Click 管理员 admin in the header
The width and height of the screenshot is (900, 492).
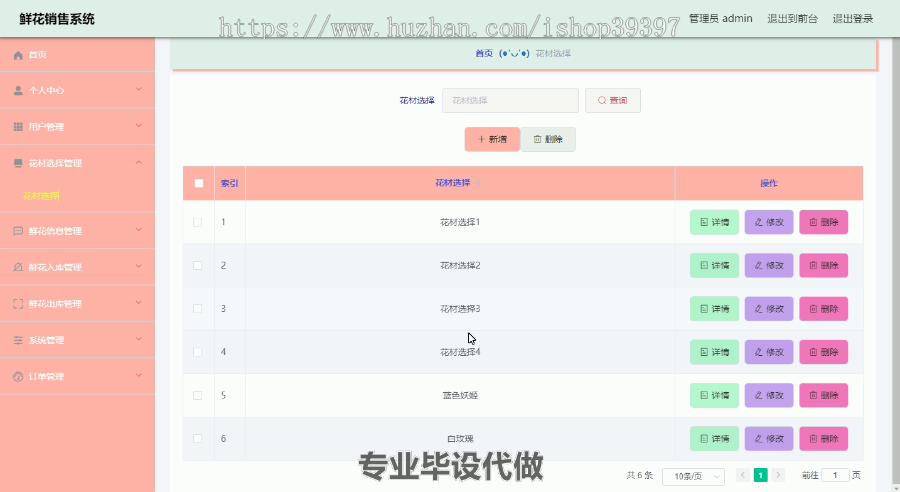pyautogui.click(x=720, y=18)
